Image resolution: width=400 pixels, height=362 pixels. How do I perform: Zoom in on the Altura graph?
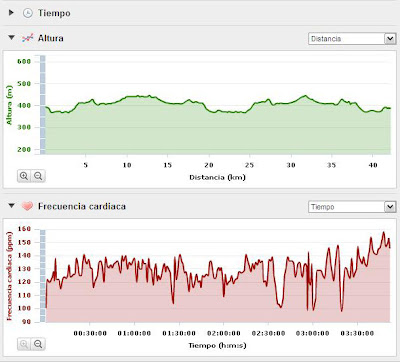(24, 176)
